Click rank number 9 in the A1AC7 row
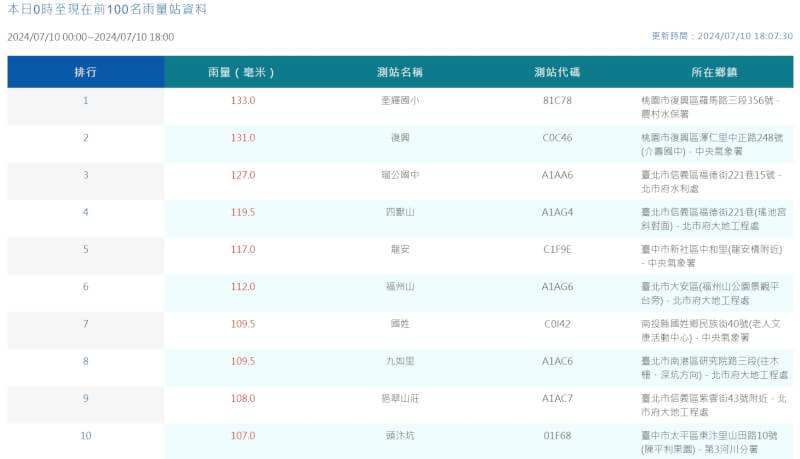This screenshot has height=459, width=800. [86, 398]
